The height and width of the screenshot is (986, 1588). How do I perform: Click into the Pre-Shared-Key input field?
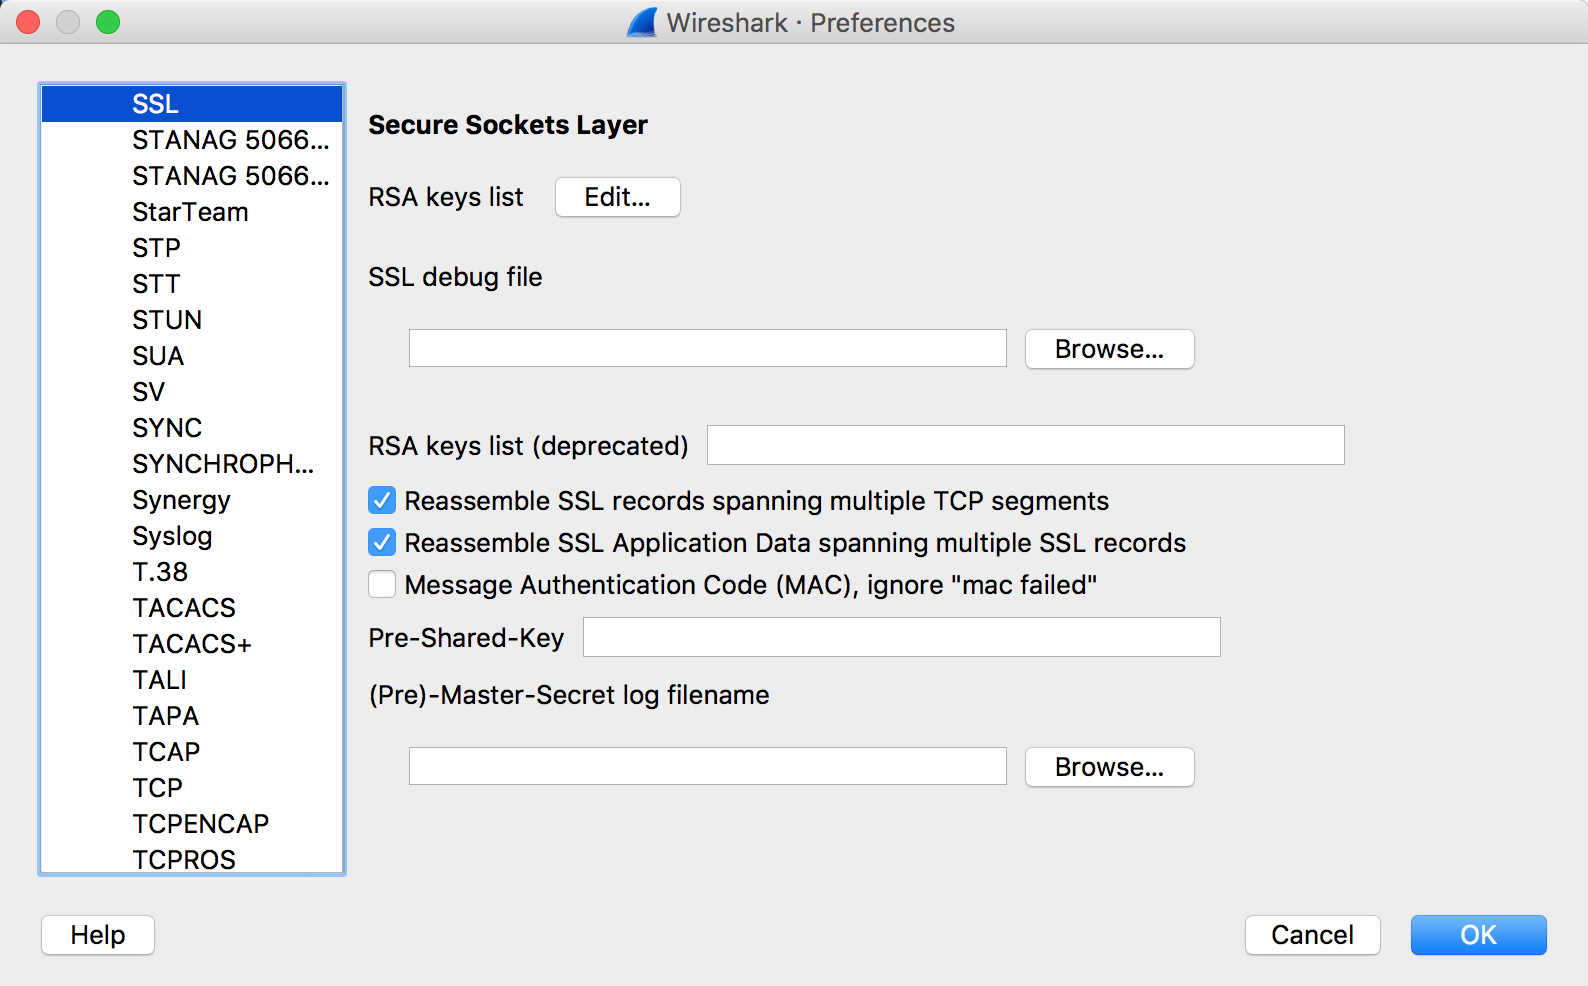click(901, 637)
